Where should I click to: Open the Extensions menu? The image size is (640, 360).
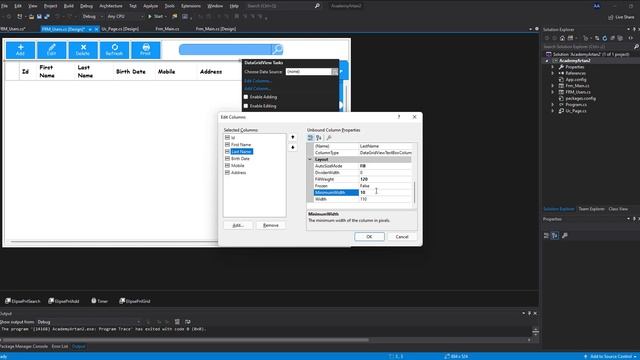(191, 6)
